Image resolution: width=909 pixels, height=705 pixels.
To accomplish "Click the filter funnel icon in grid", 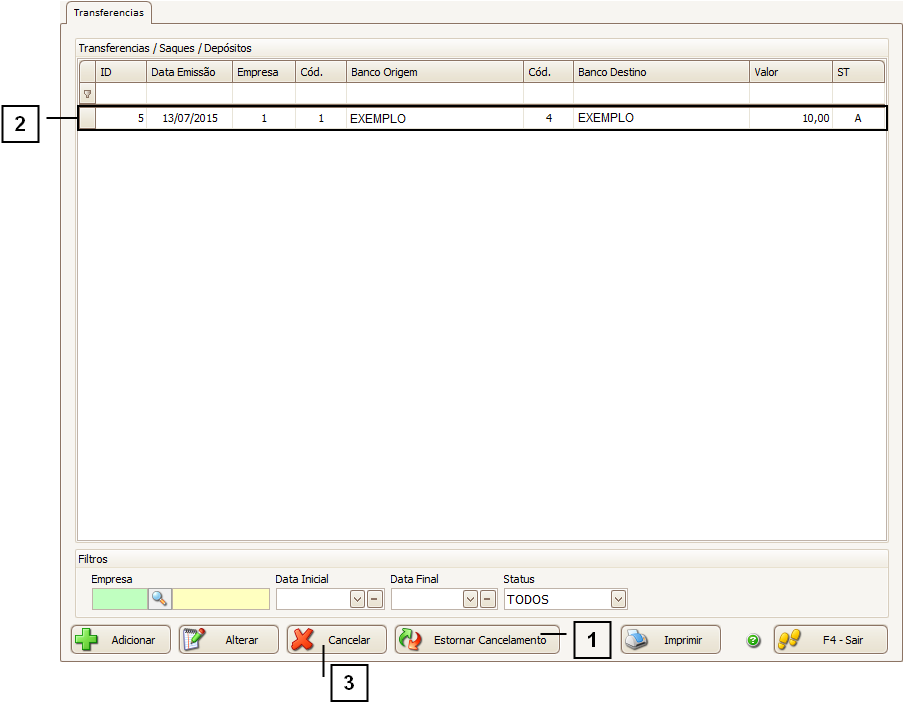I will (x=87, y=94).
